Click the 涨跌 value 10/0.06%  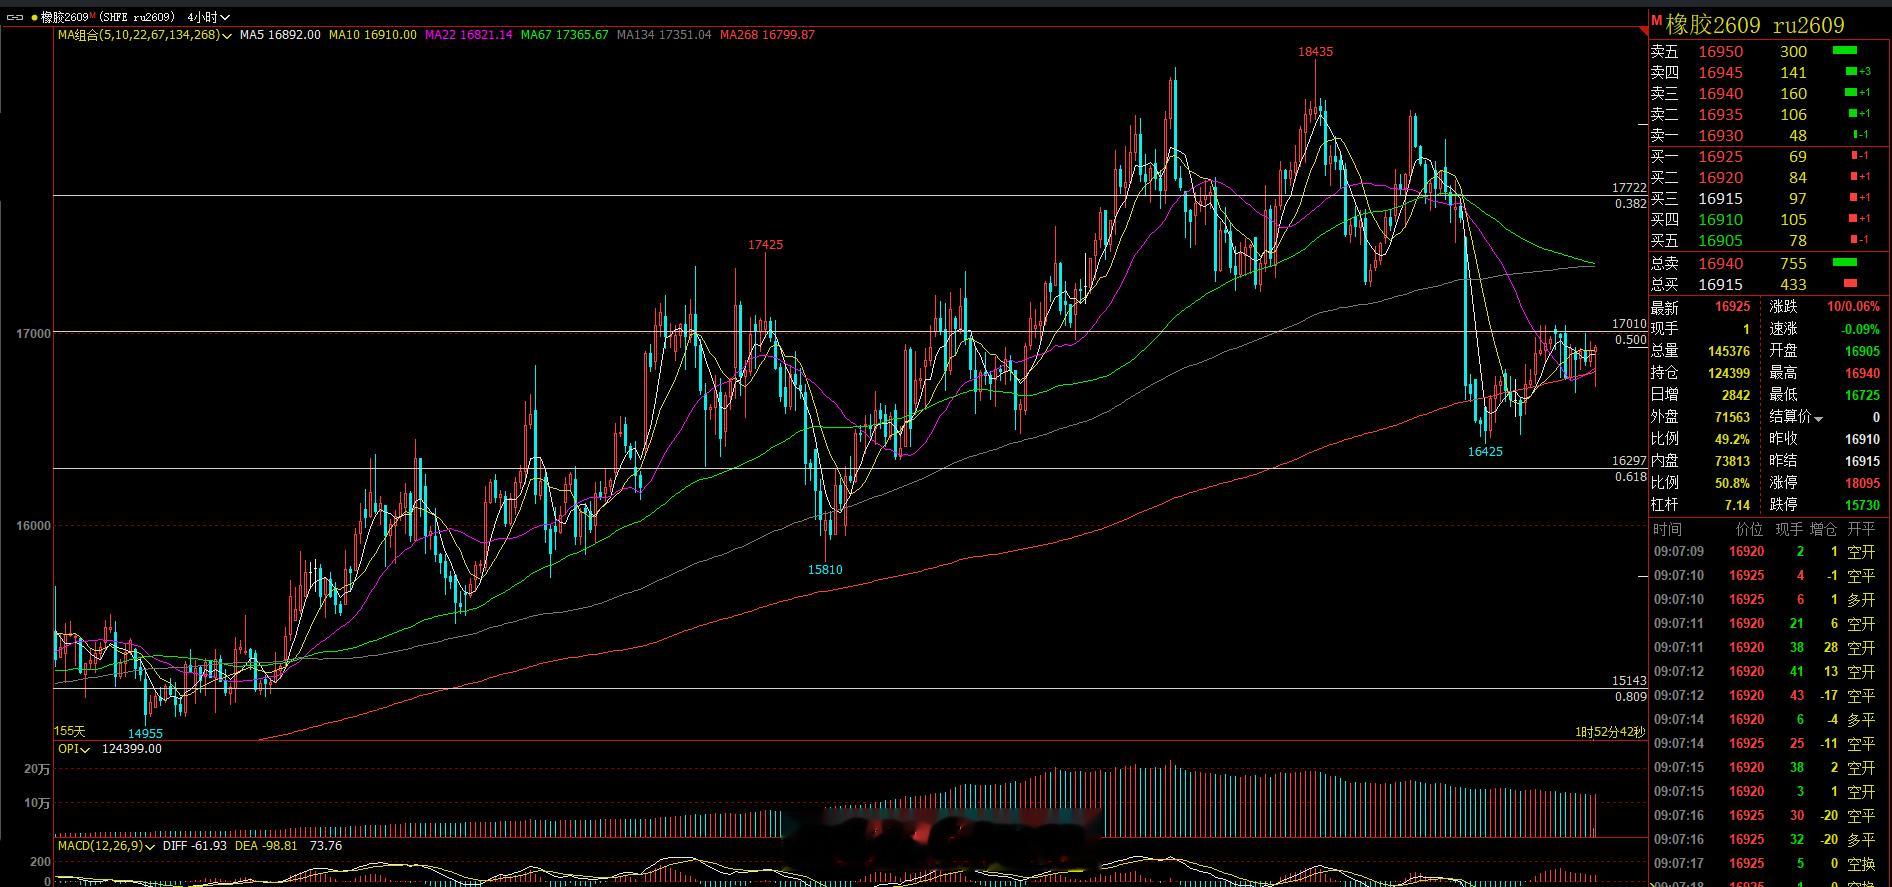tap(1853, 307)
